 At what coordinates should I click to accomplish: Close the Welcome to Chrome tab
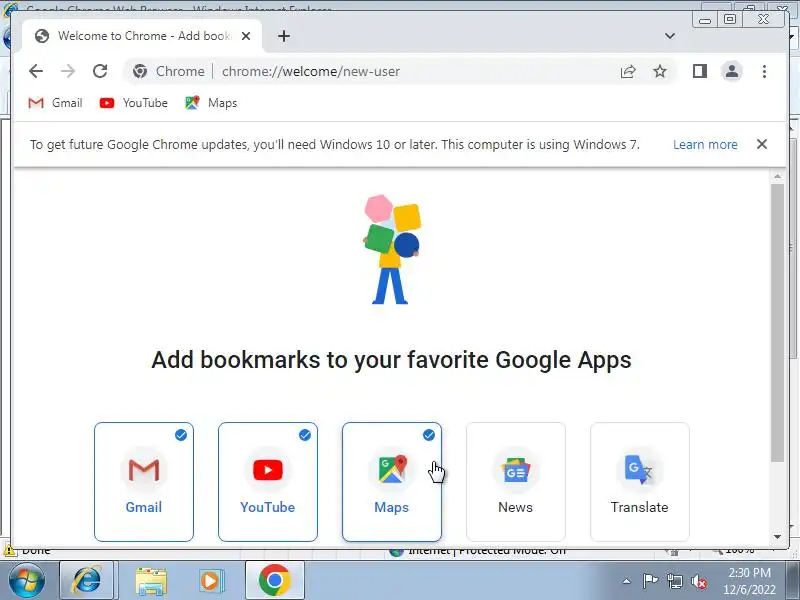(x=246, y=36)
